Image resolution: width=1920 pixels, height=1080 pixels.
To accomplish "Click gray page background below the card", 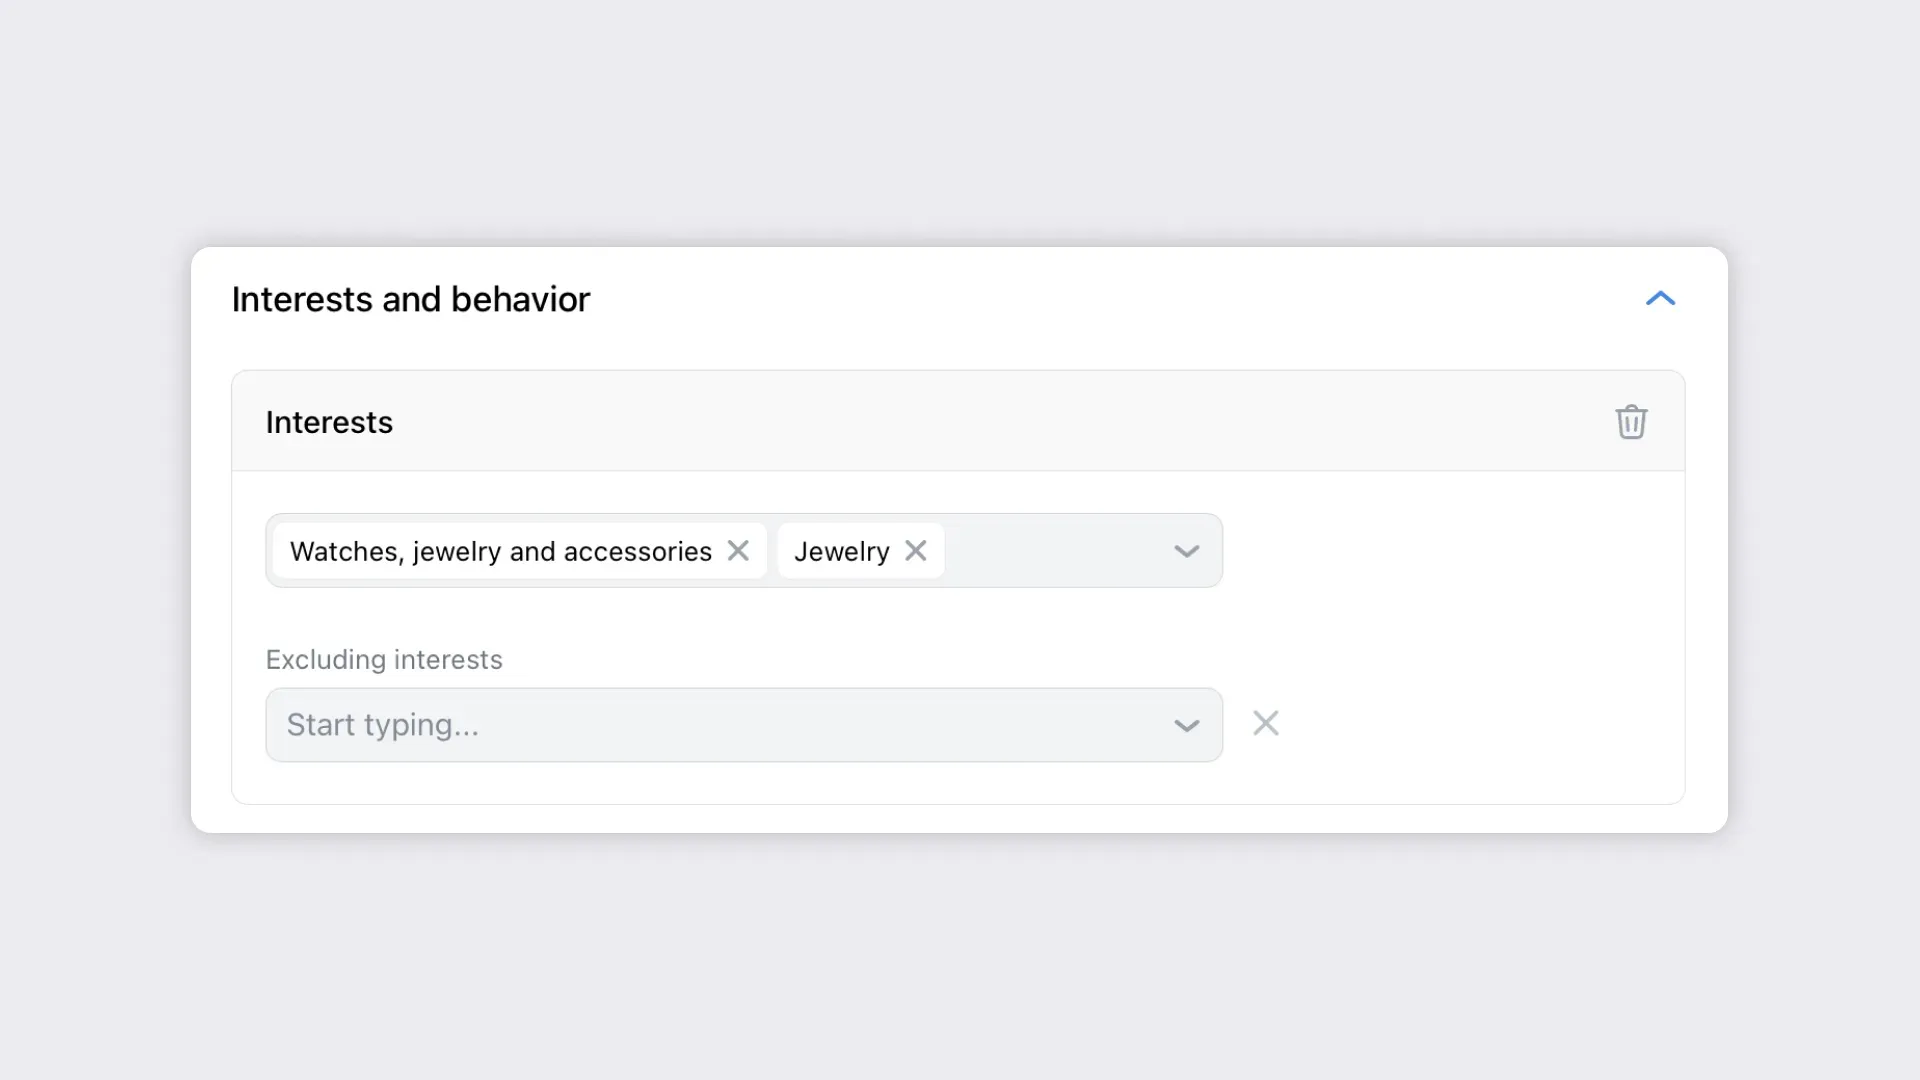I will (960, 950).
